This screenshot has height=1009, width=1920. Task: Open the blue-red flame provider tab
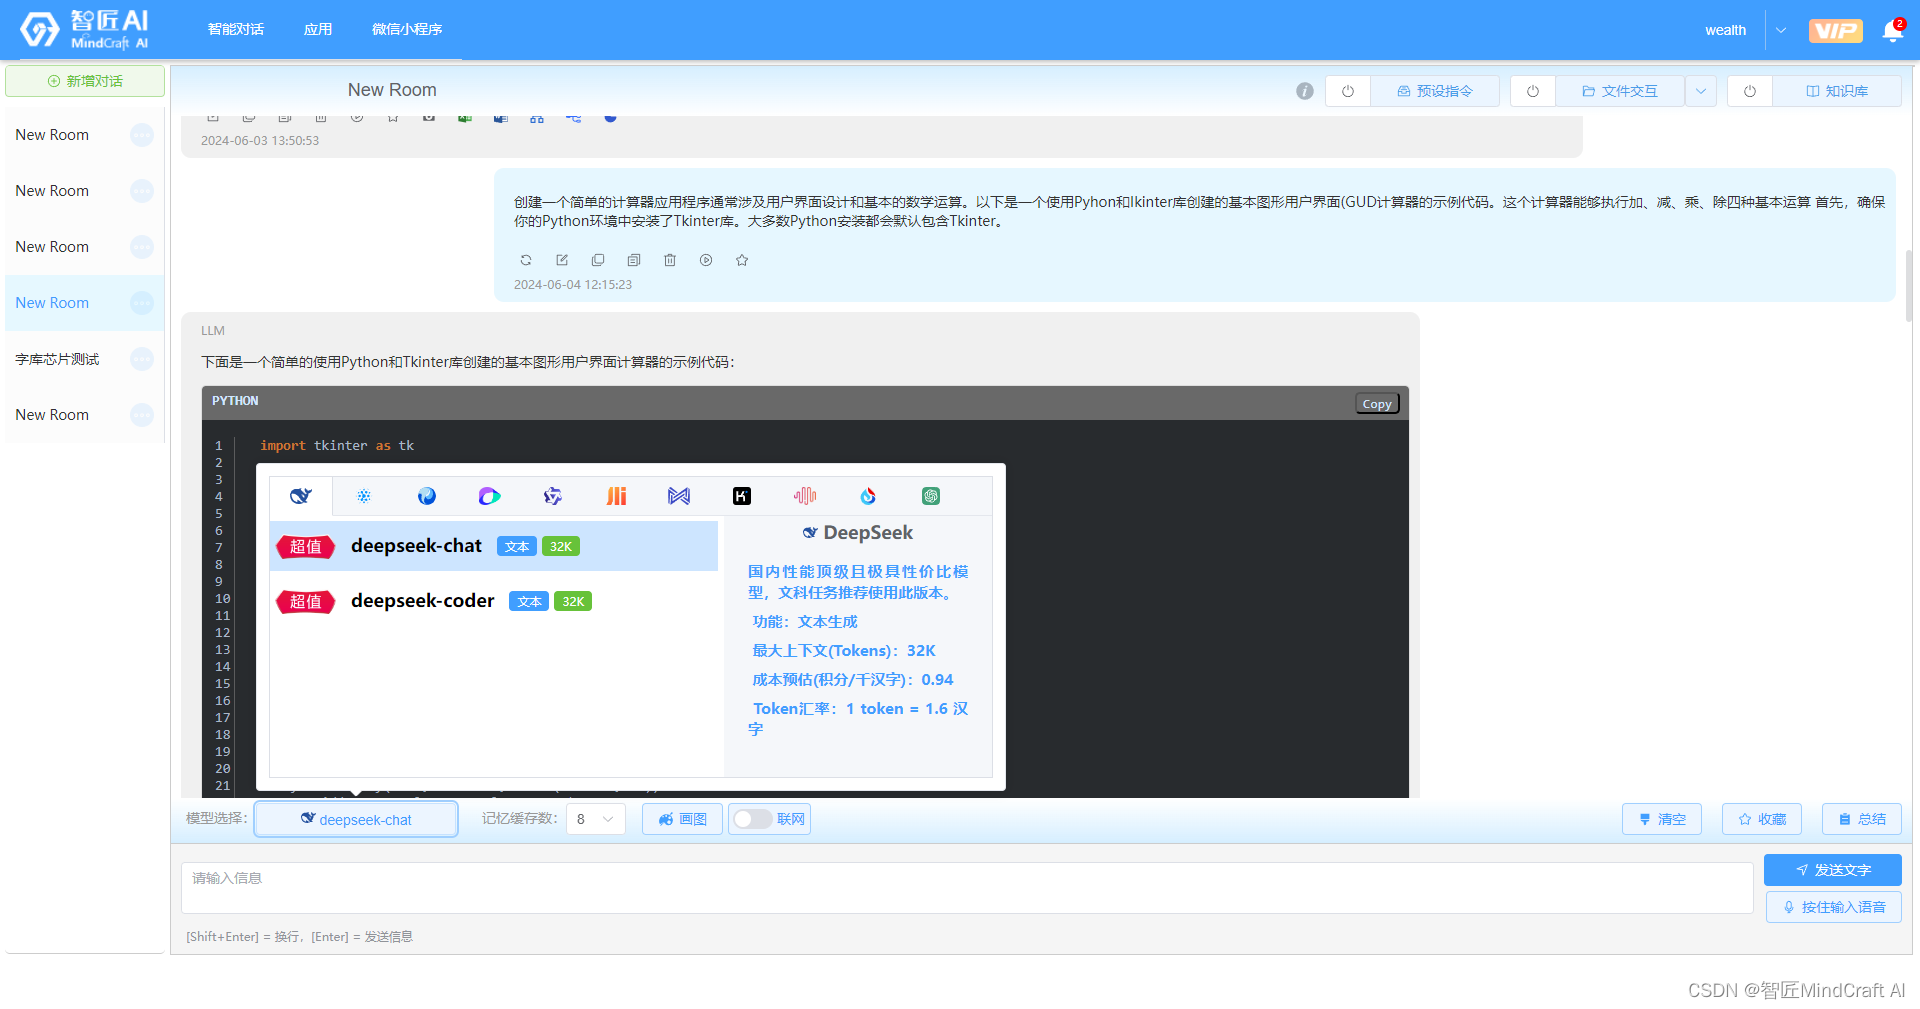(x=868, y=496)
